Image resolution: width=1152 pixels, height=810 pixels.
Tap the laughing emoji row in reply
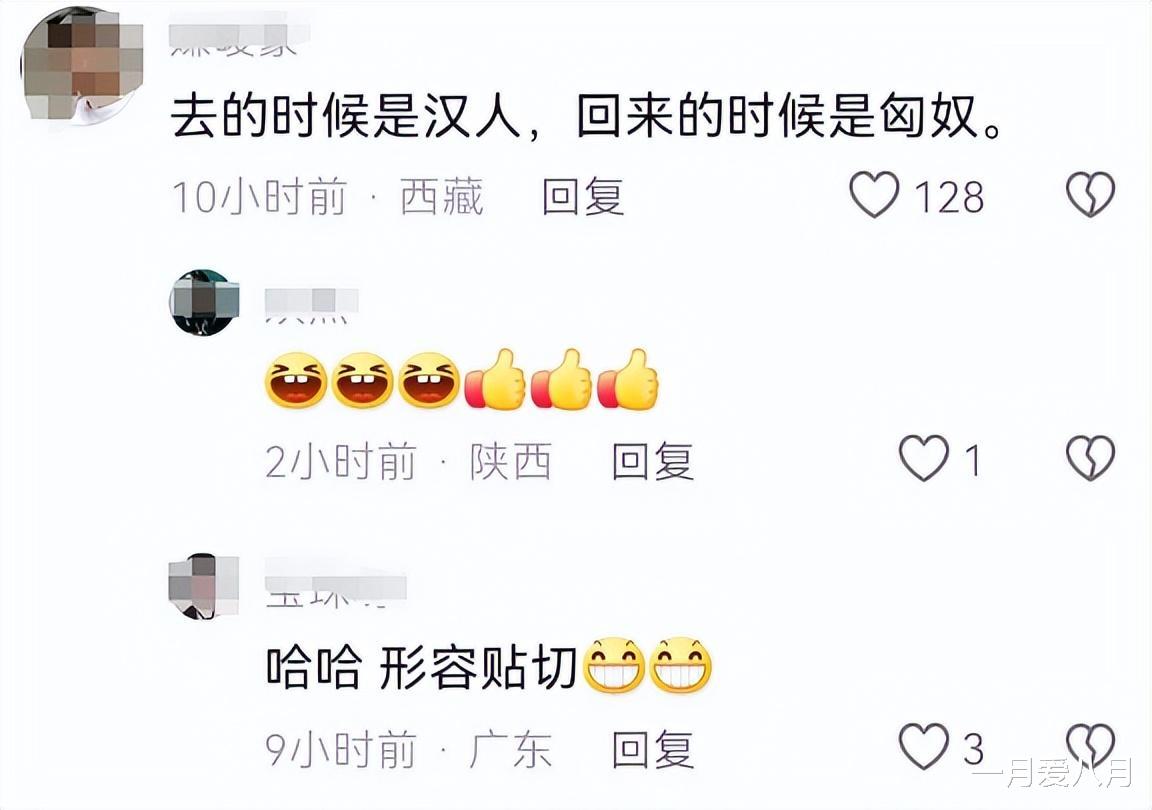coord(461,380)
